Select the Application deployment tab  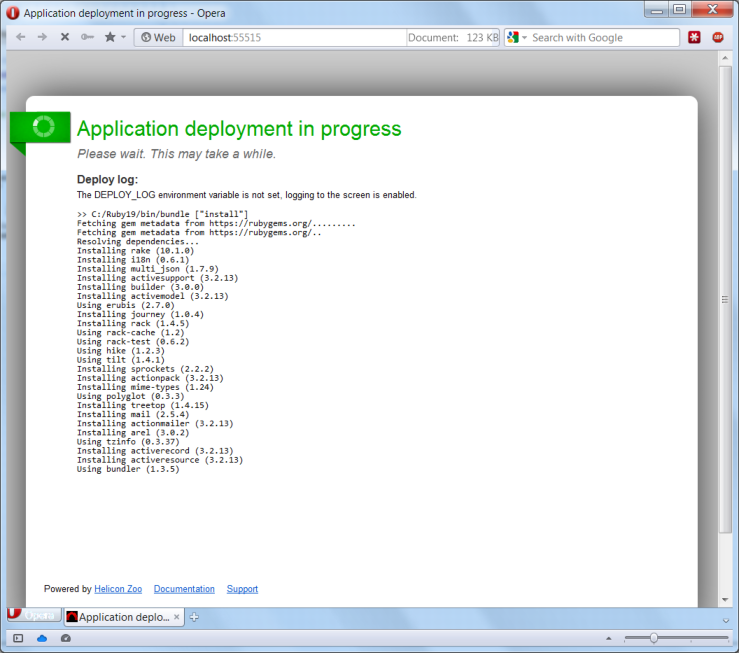click(x=123, y=617)
